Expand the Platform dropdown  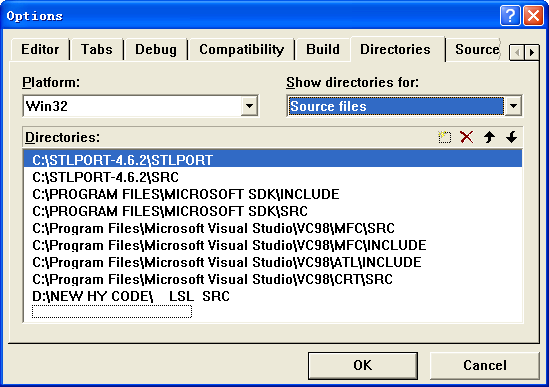coord(249,106)
